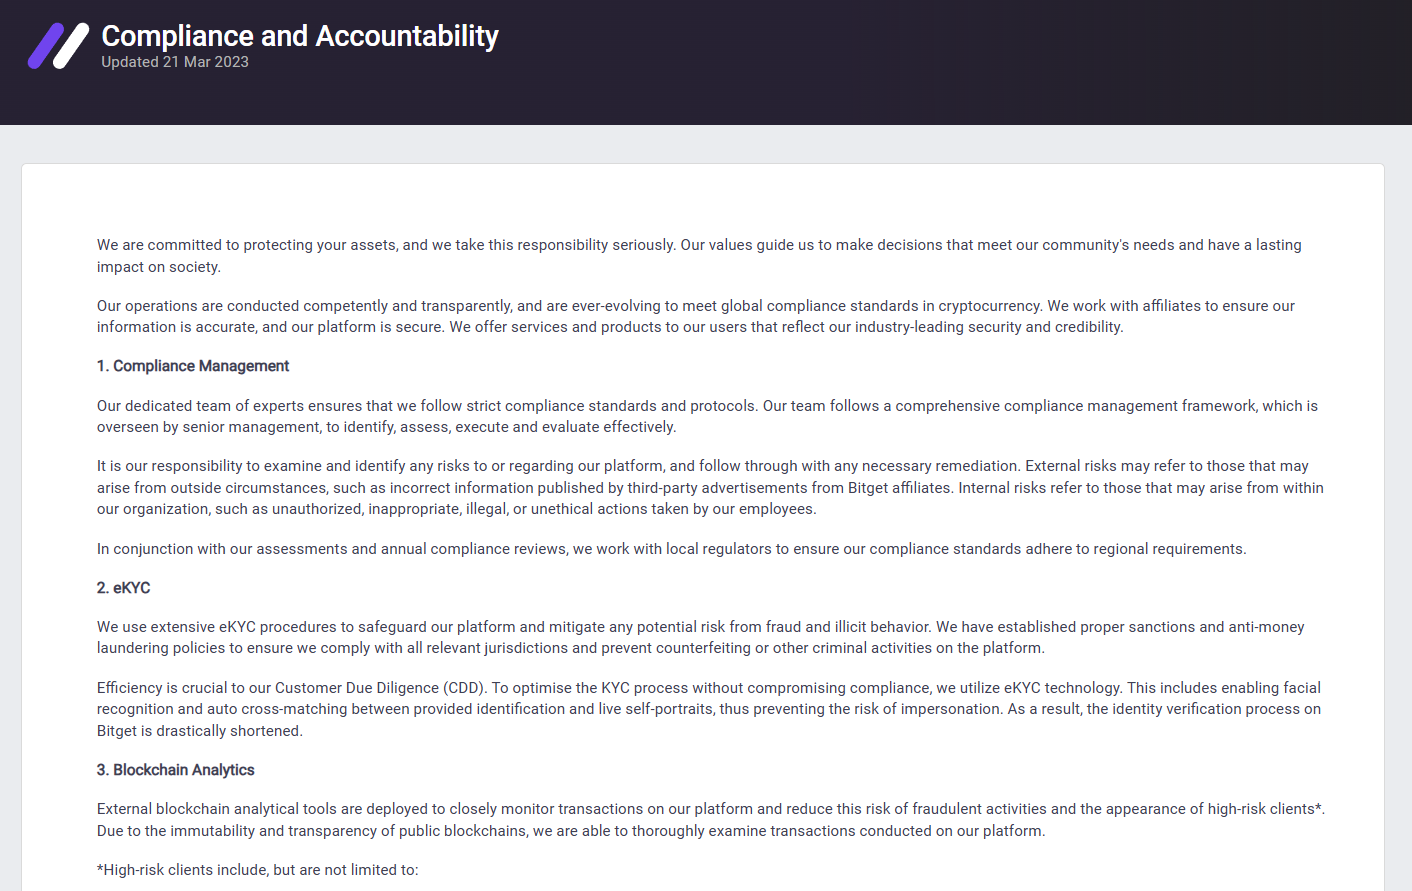The width and height of the screenshot is (1412, 891).
Task: Select the '2. eKYC' section heading
Action: pyautogui.click(x=123, y=588)
